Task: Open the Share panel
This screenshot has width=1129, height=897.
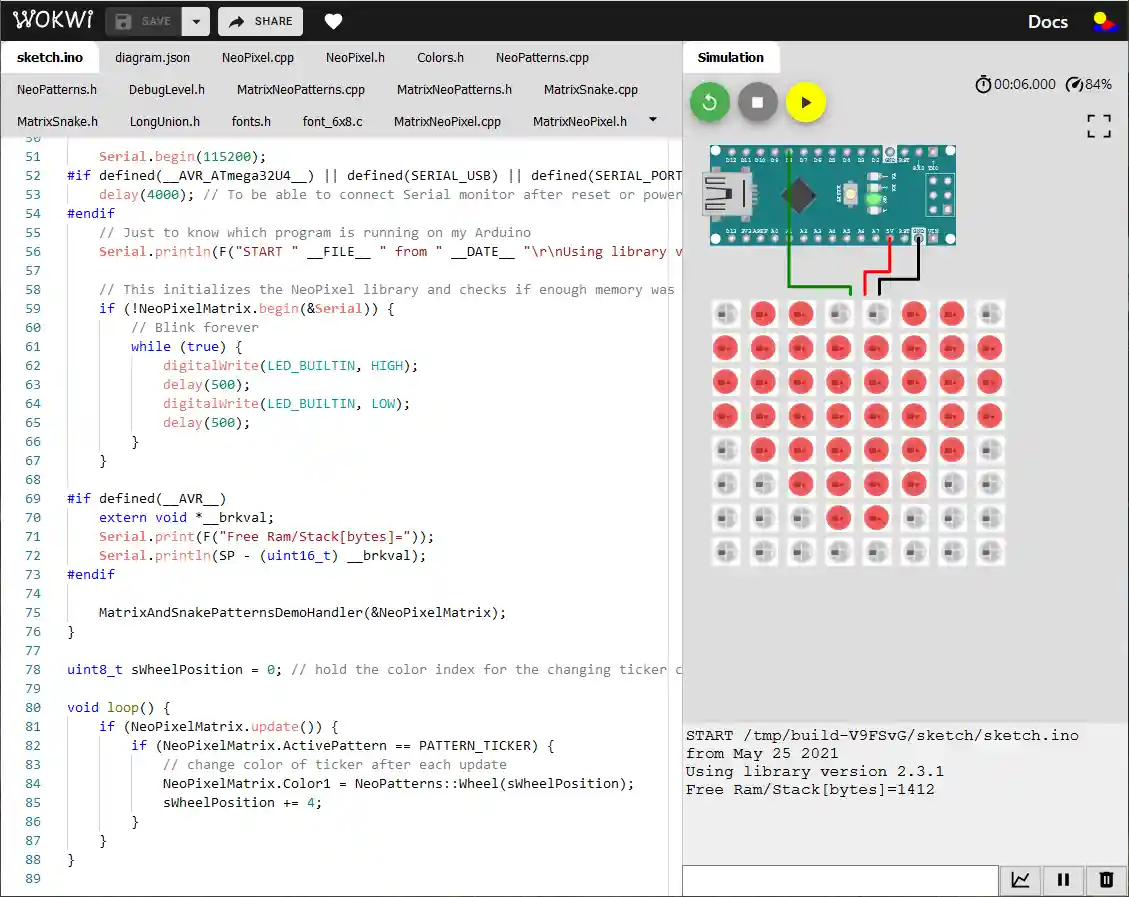Action: pos(260,21)
